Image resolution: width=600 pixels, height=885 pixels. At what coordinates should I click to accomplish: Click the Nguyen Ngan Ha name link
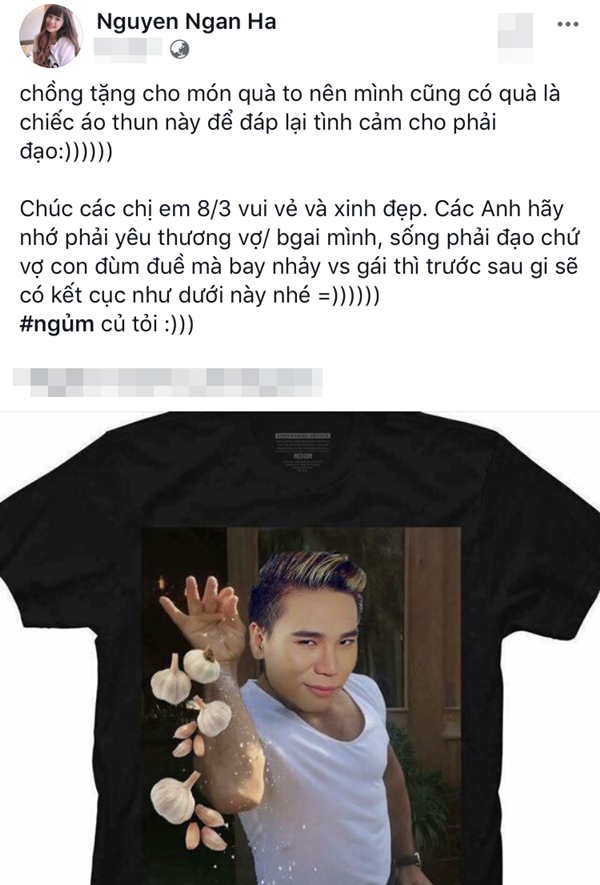point(186,21)
